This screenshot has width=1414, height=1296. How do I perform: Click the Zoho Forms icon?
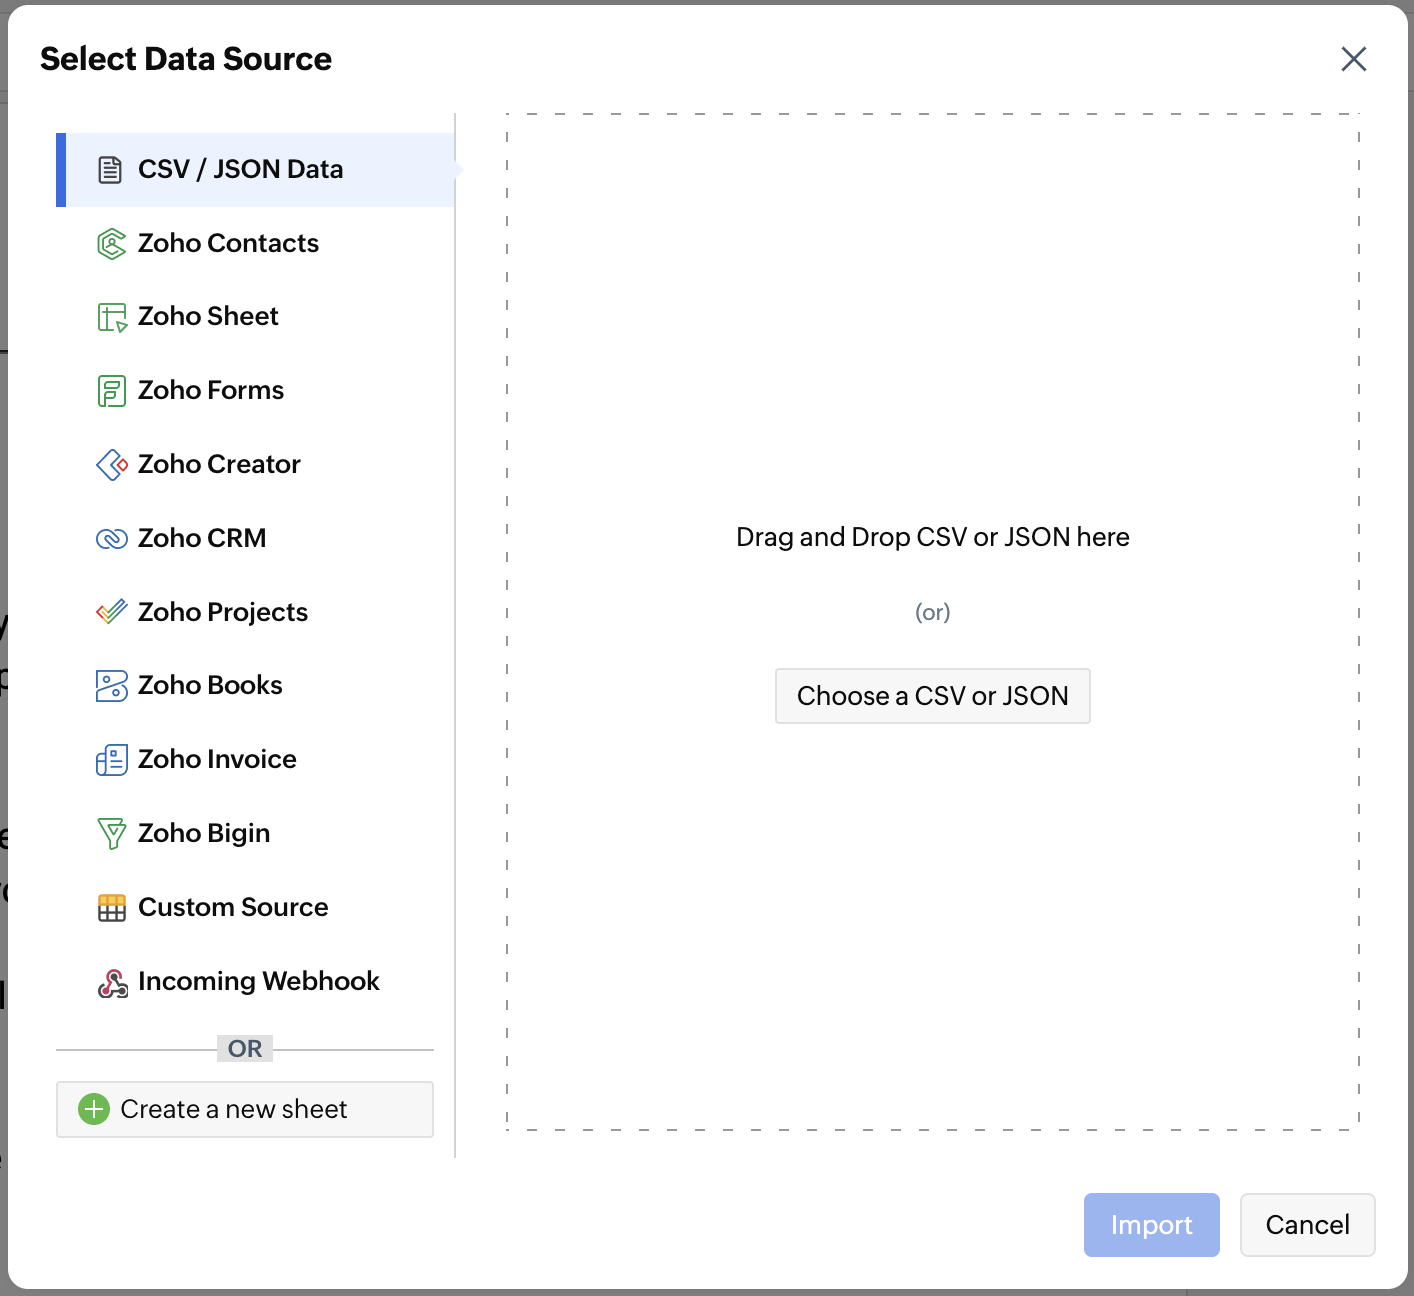click(111, 391)
